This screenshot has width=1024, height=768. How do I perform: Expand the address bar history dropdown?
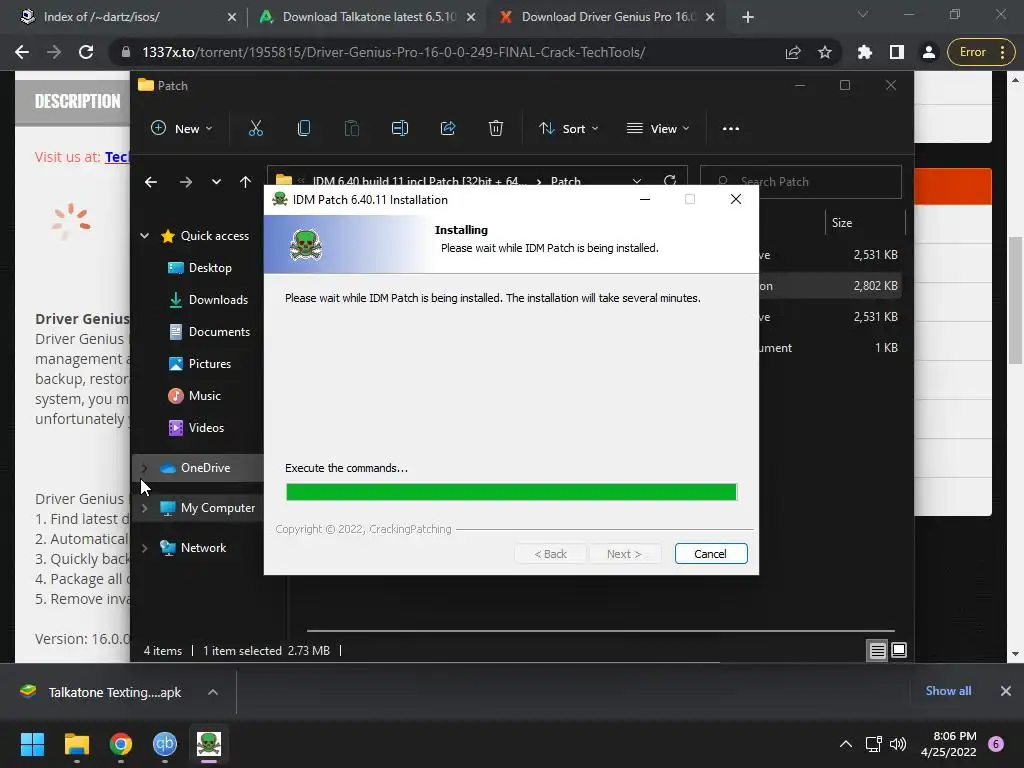[x=637, y=181]
